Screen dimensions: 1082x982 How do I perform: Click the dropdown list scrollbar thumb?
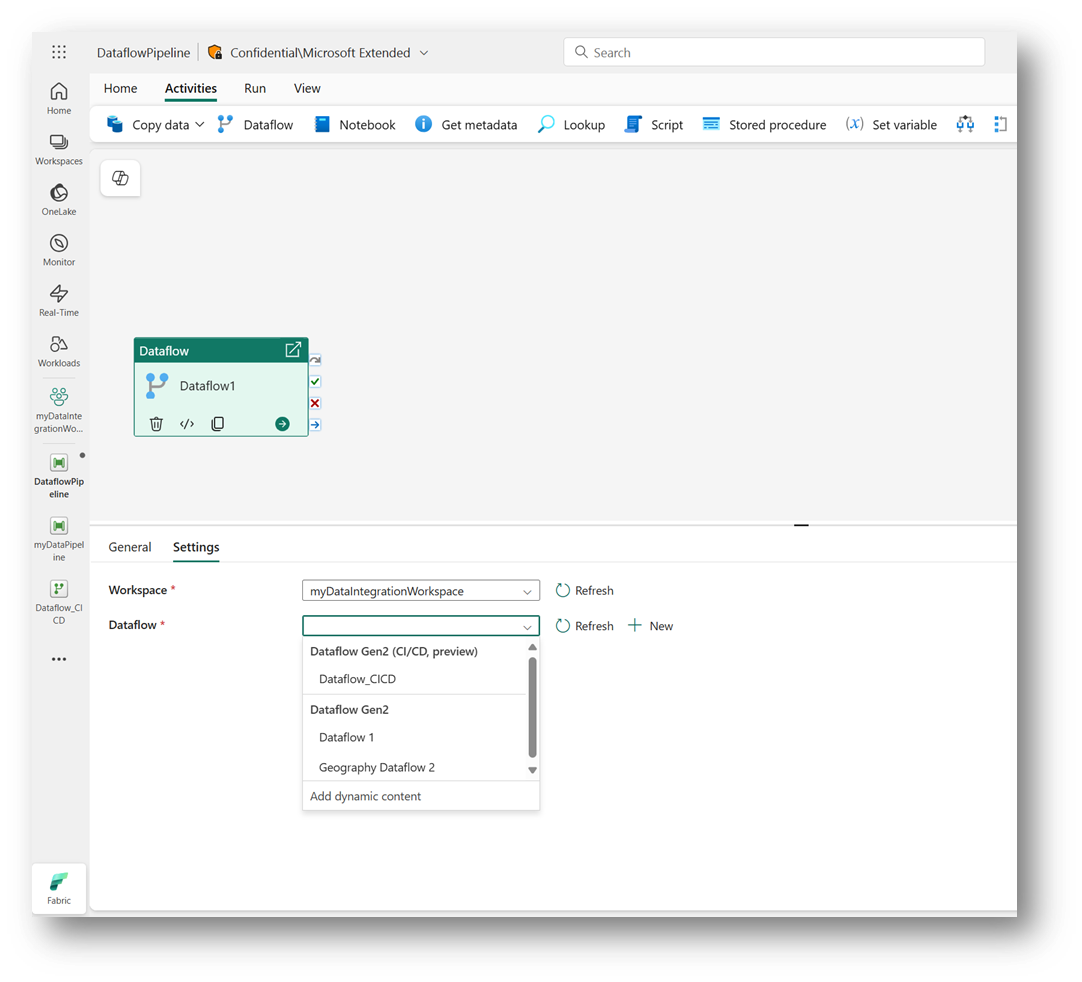(x=532, y=707)
